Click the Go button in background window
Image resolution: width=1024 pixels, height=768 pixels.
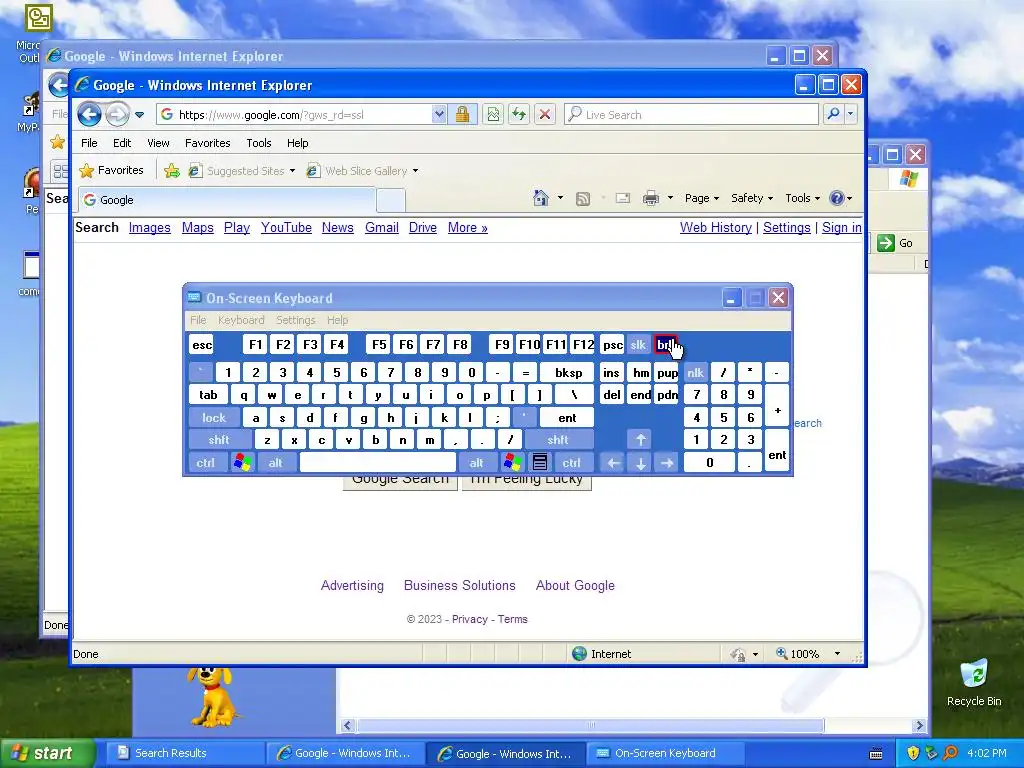pos(895,243)
